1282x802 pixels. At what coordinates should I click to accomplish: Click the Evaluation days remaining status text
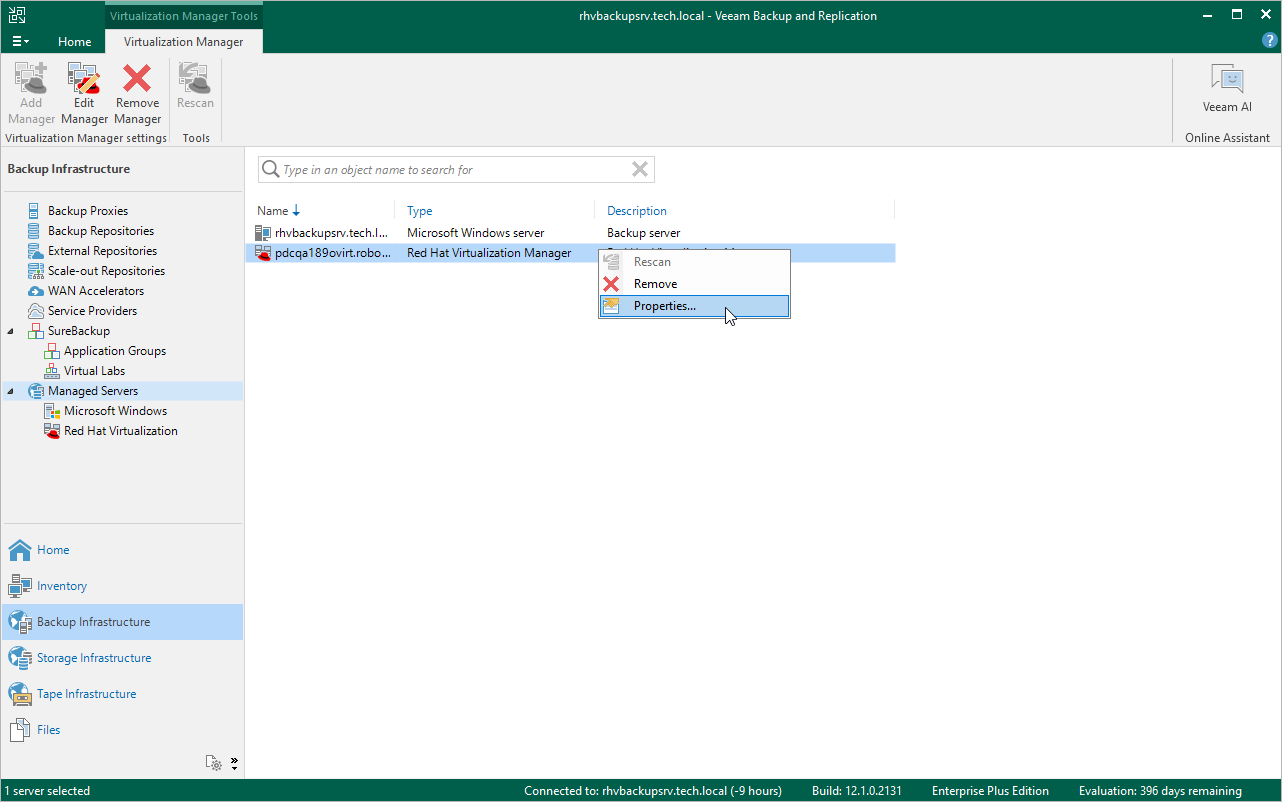coord(1160,791)
